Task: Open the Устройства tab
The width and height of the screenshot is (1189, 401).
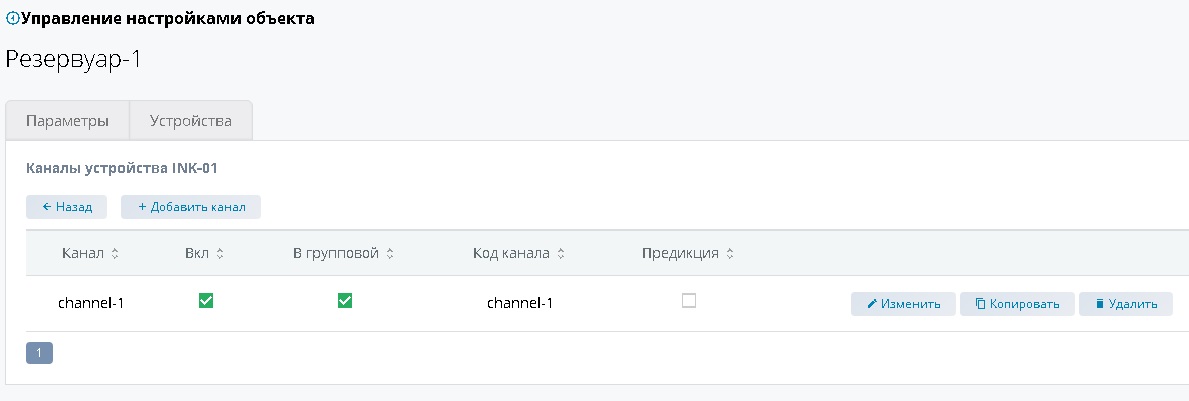Action: click(191, 121)
